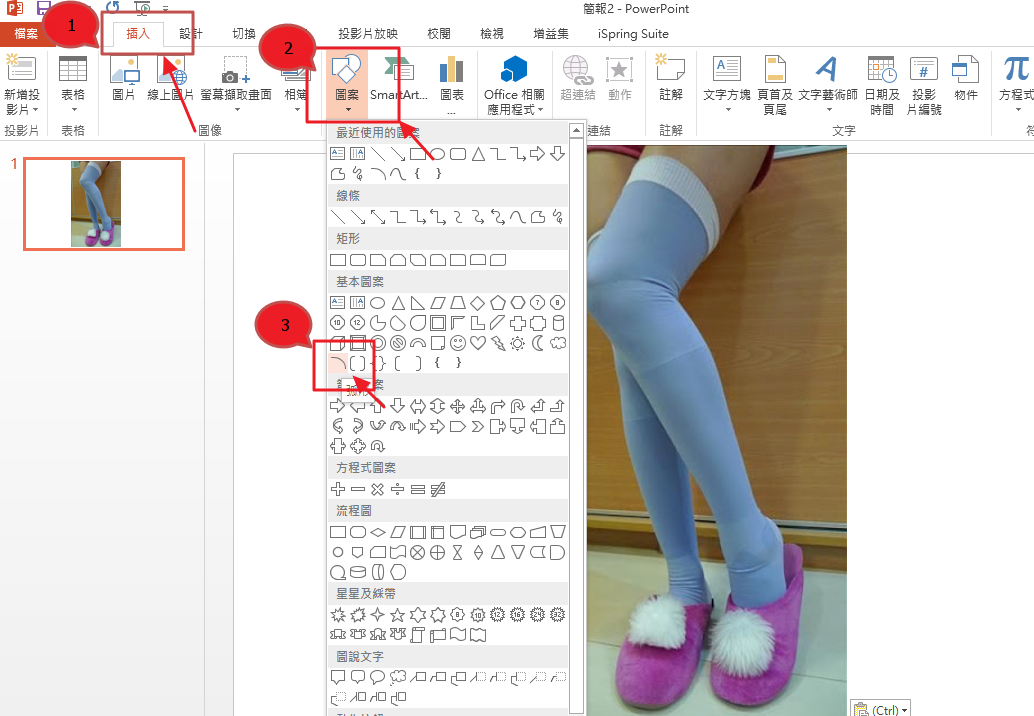Pick the not-equal sign equation shape
Screen dimensions: 1034x716
[x=438, y=489]
